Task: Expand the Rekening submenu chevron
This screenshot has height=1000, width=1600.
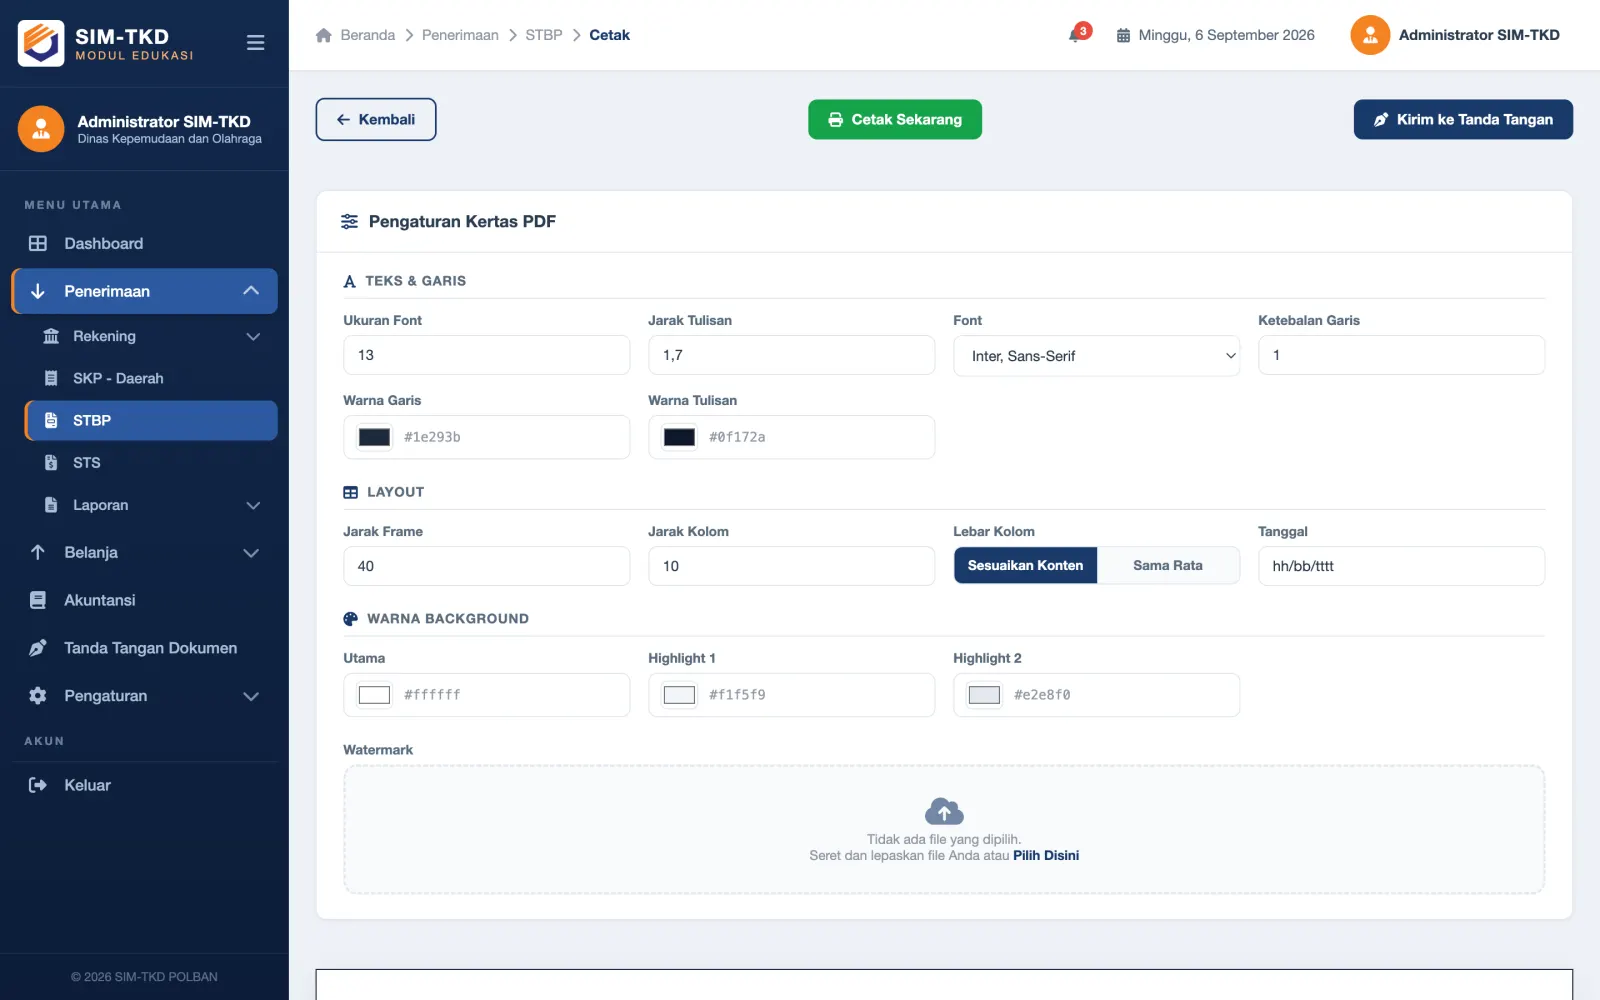Action: pos(253,337)
